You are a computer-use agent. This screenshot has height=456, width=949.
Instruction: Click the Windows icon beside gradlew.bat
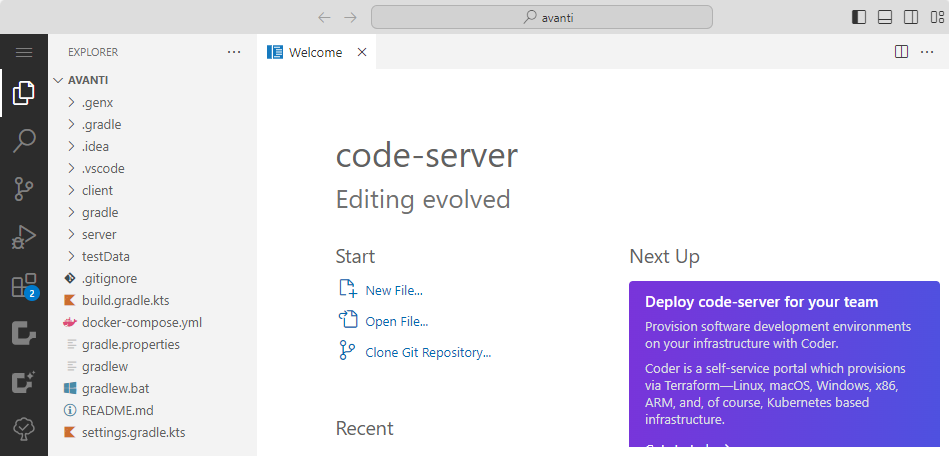point(70,388)
